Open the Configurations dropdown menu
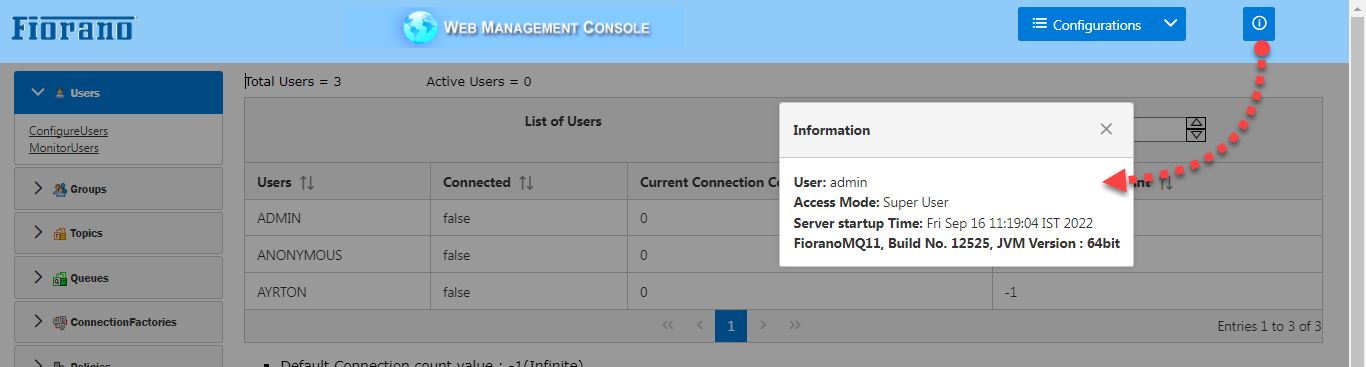1366x367 pixels. point(1101,24)
